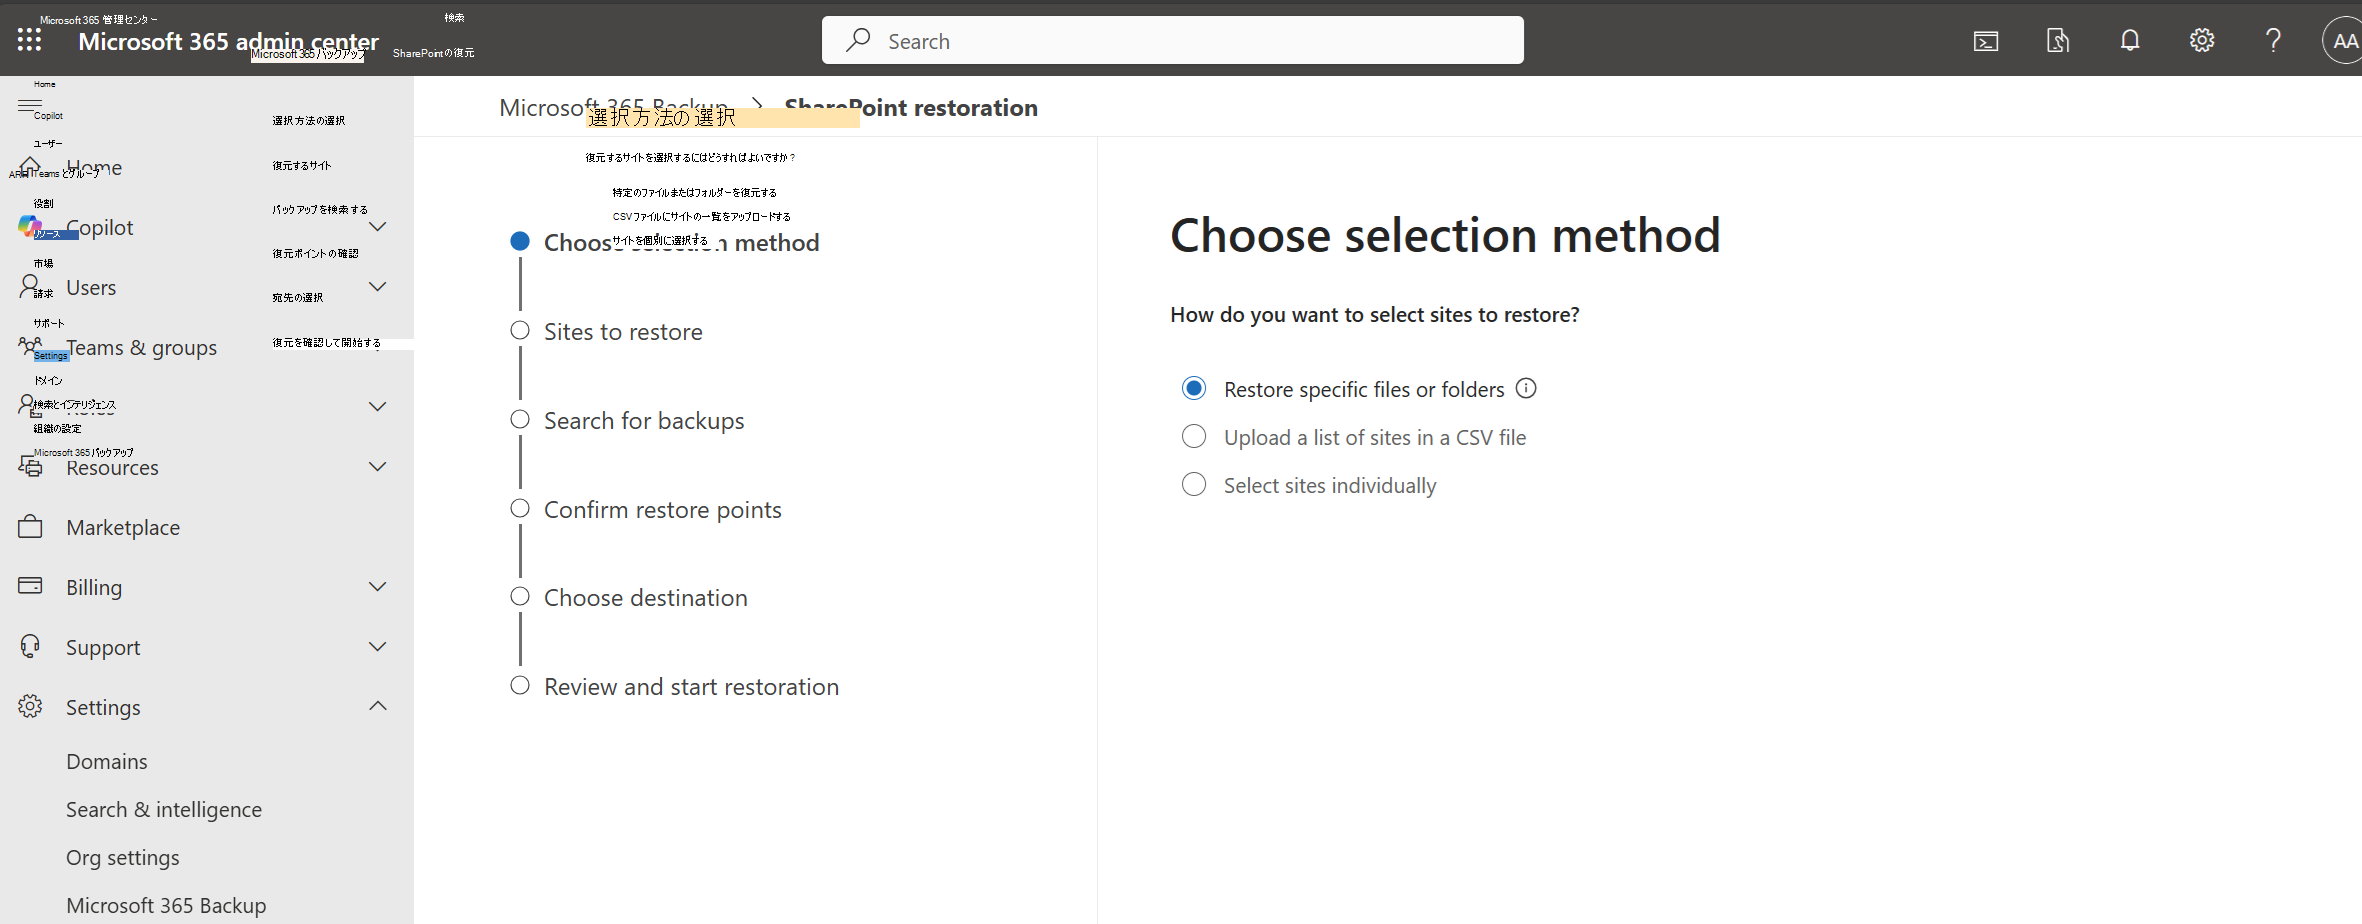Collapse the navigation menu with hamburger icon
This screenshot has height=924, width=2362.
click(30, 106)
